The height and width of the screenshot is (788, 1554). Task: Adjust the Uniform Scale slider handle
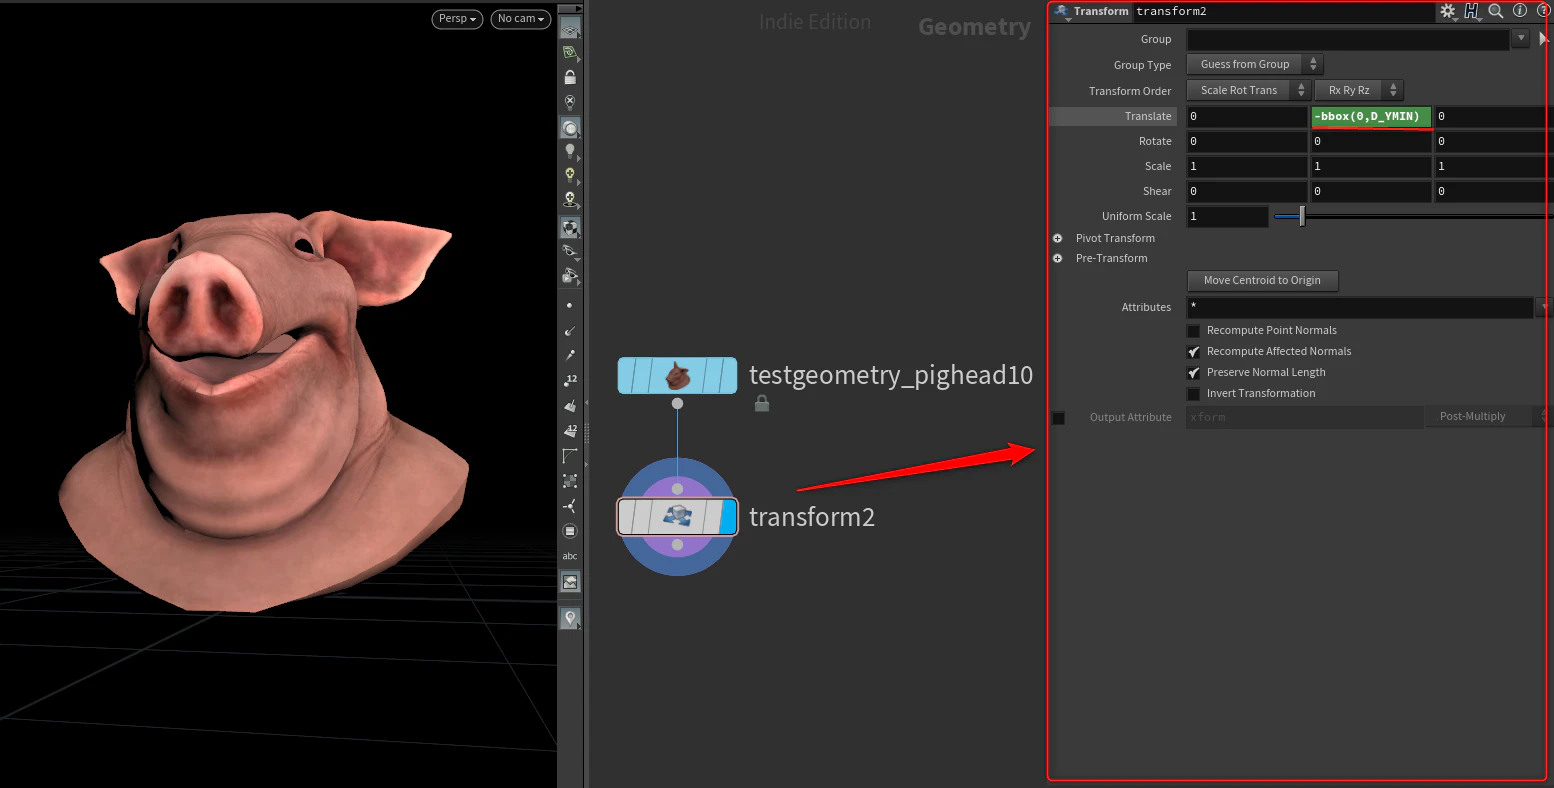click(x=1301, y=216)
